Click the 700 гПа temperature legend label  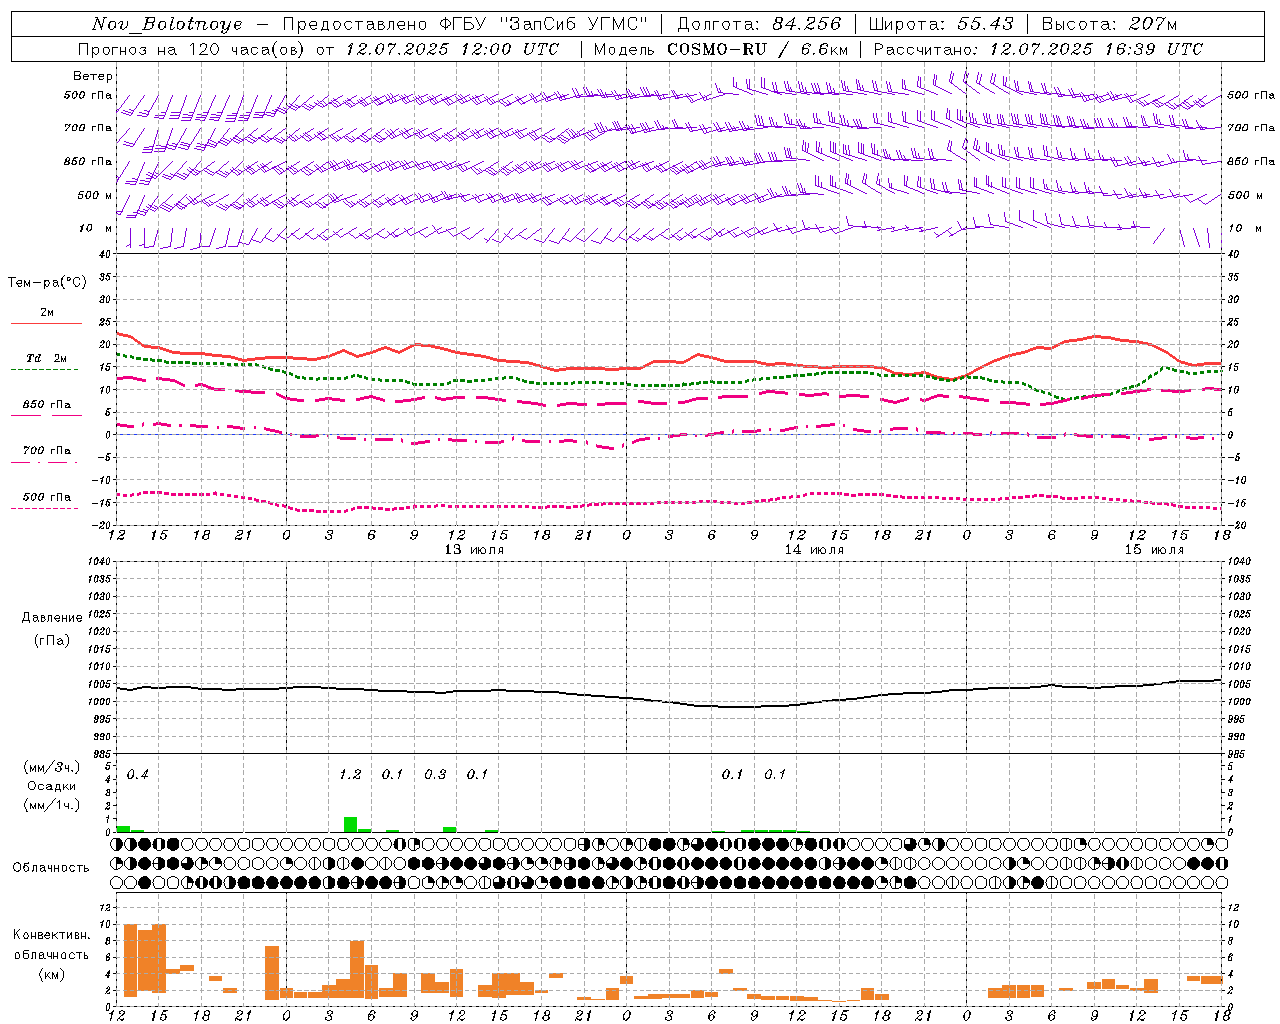coord(47,450)
